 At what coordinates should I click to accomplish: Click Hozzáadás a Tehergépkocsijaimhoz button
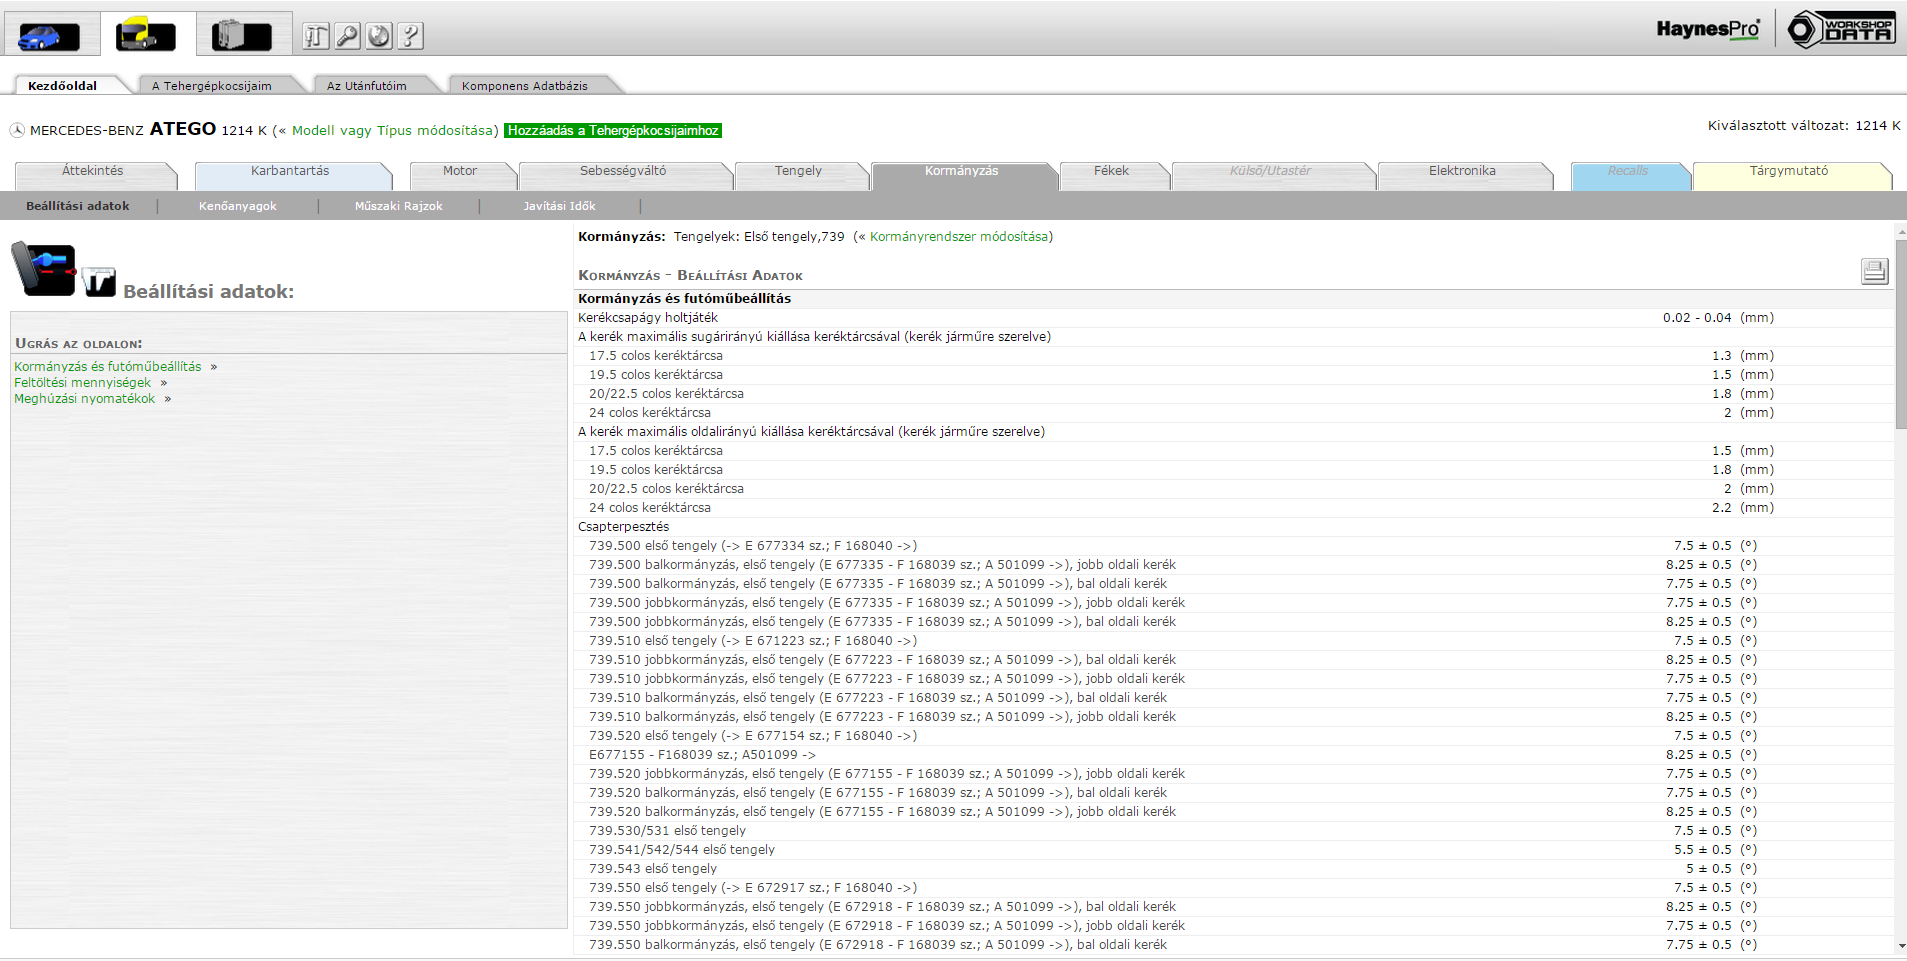click(612, 131)
